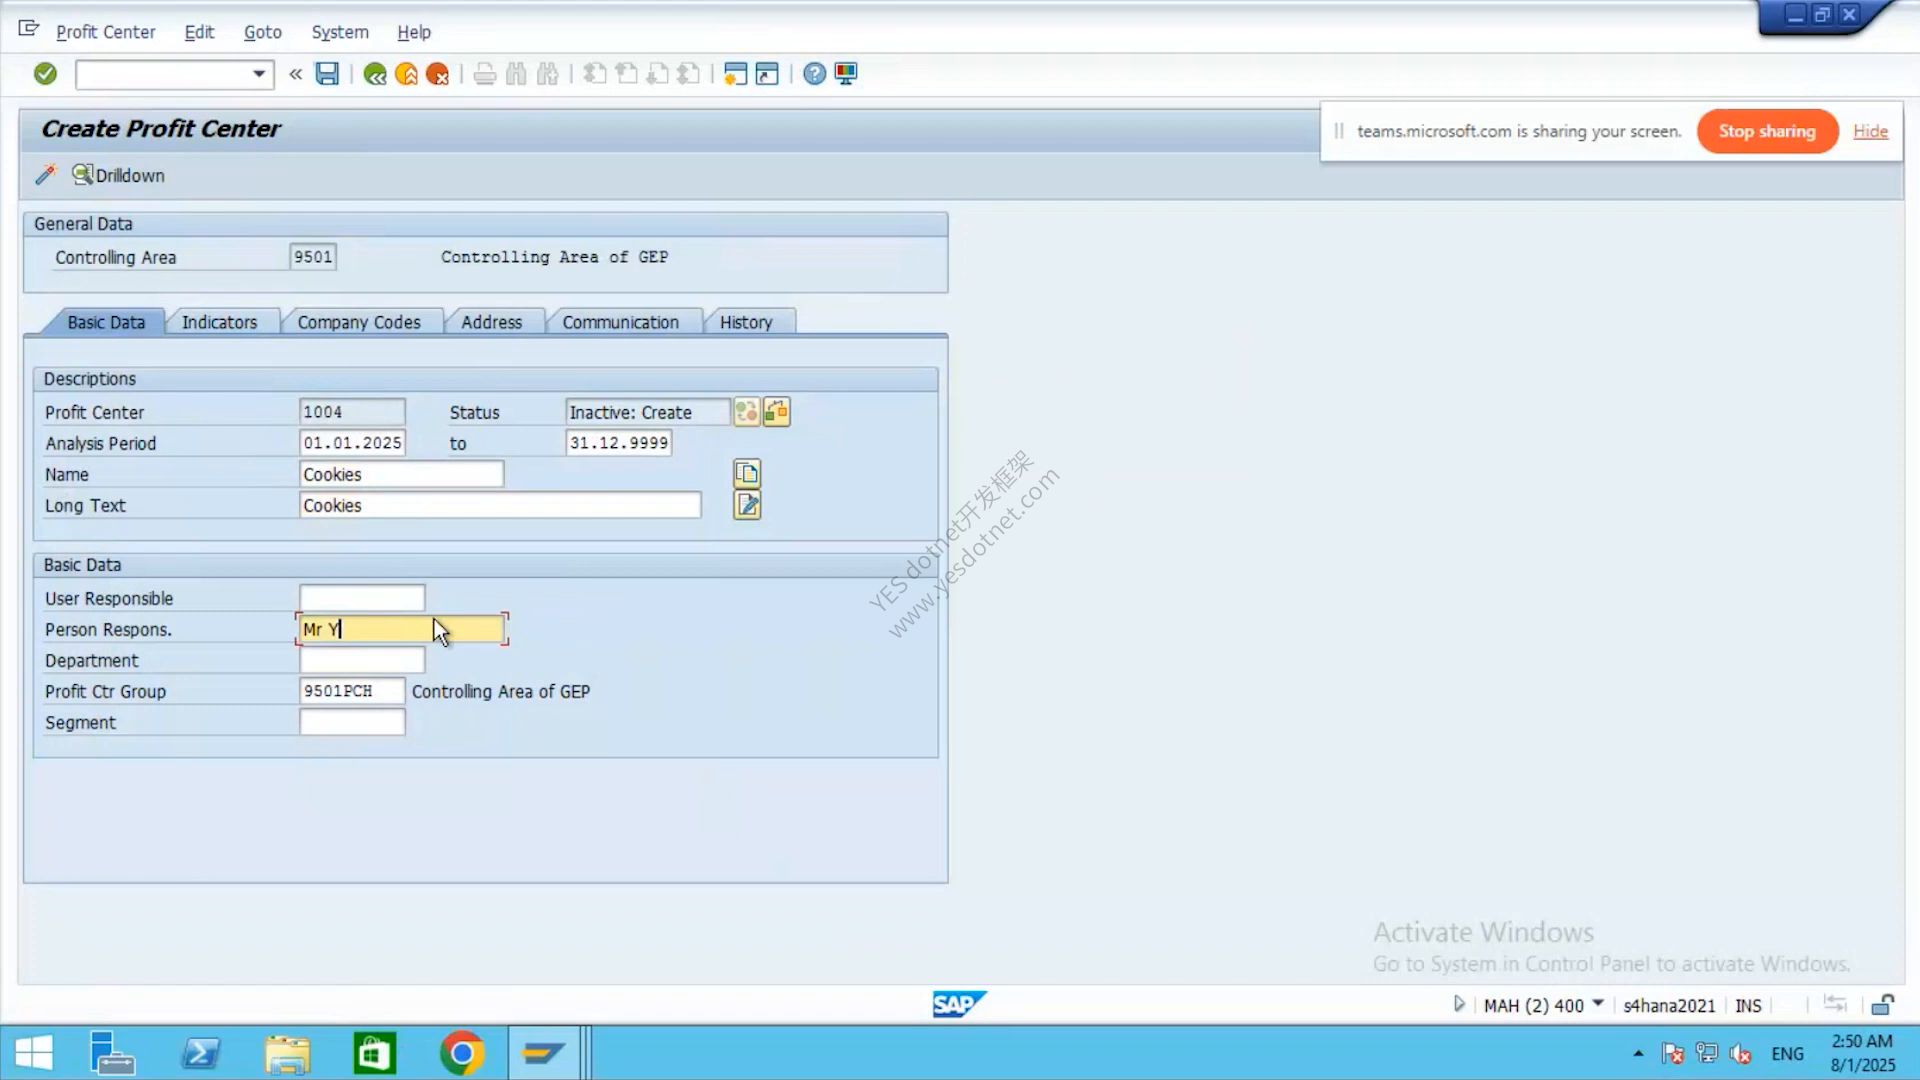Click the green Back arrow icon

pos(375,74)
